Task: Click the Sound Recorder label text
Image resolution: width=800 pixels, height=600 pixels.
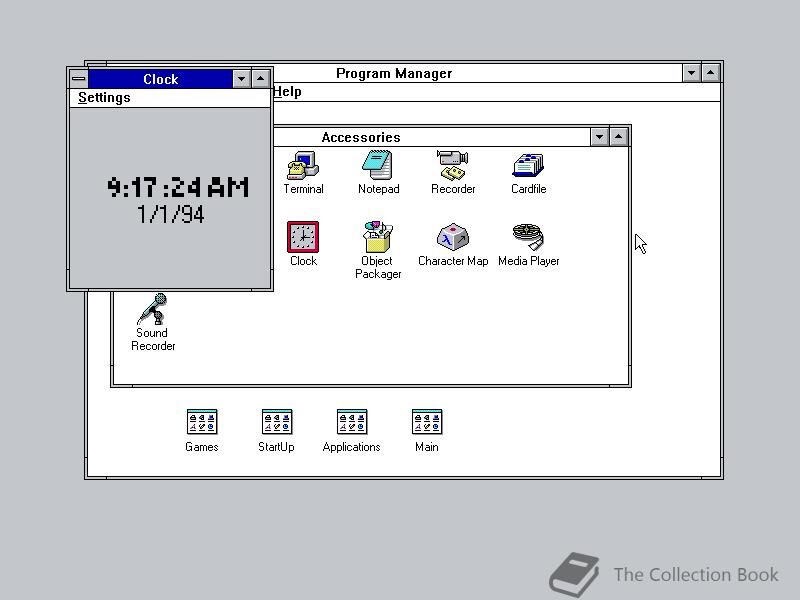Action: pyautogui.click(x=153, y=339)
